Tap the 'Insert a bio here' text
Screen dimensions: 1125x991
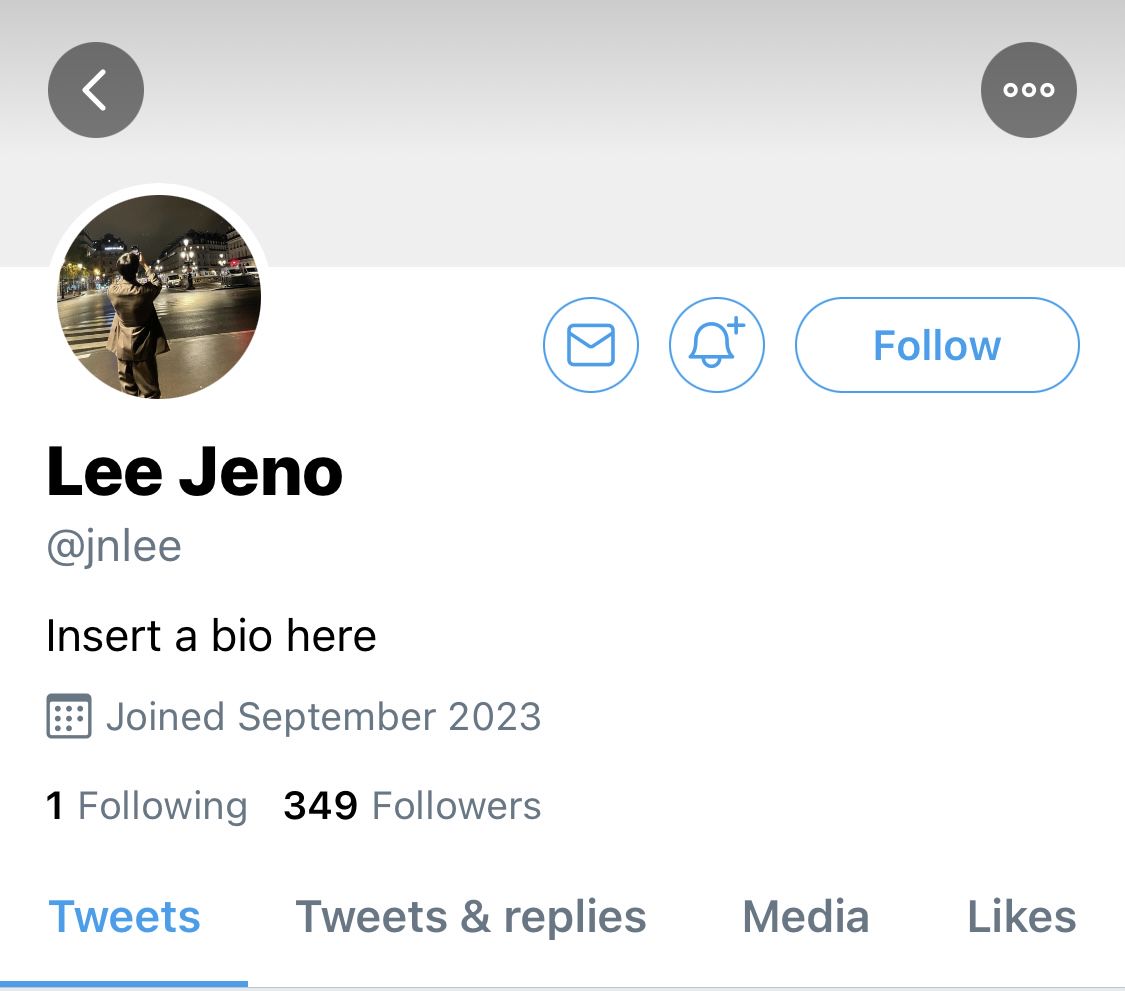pyautogui.click(x=211, y=635)
